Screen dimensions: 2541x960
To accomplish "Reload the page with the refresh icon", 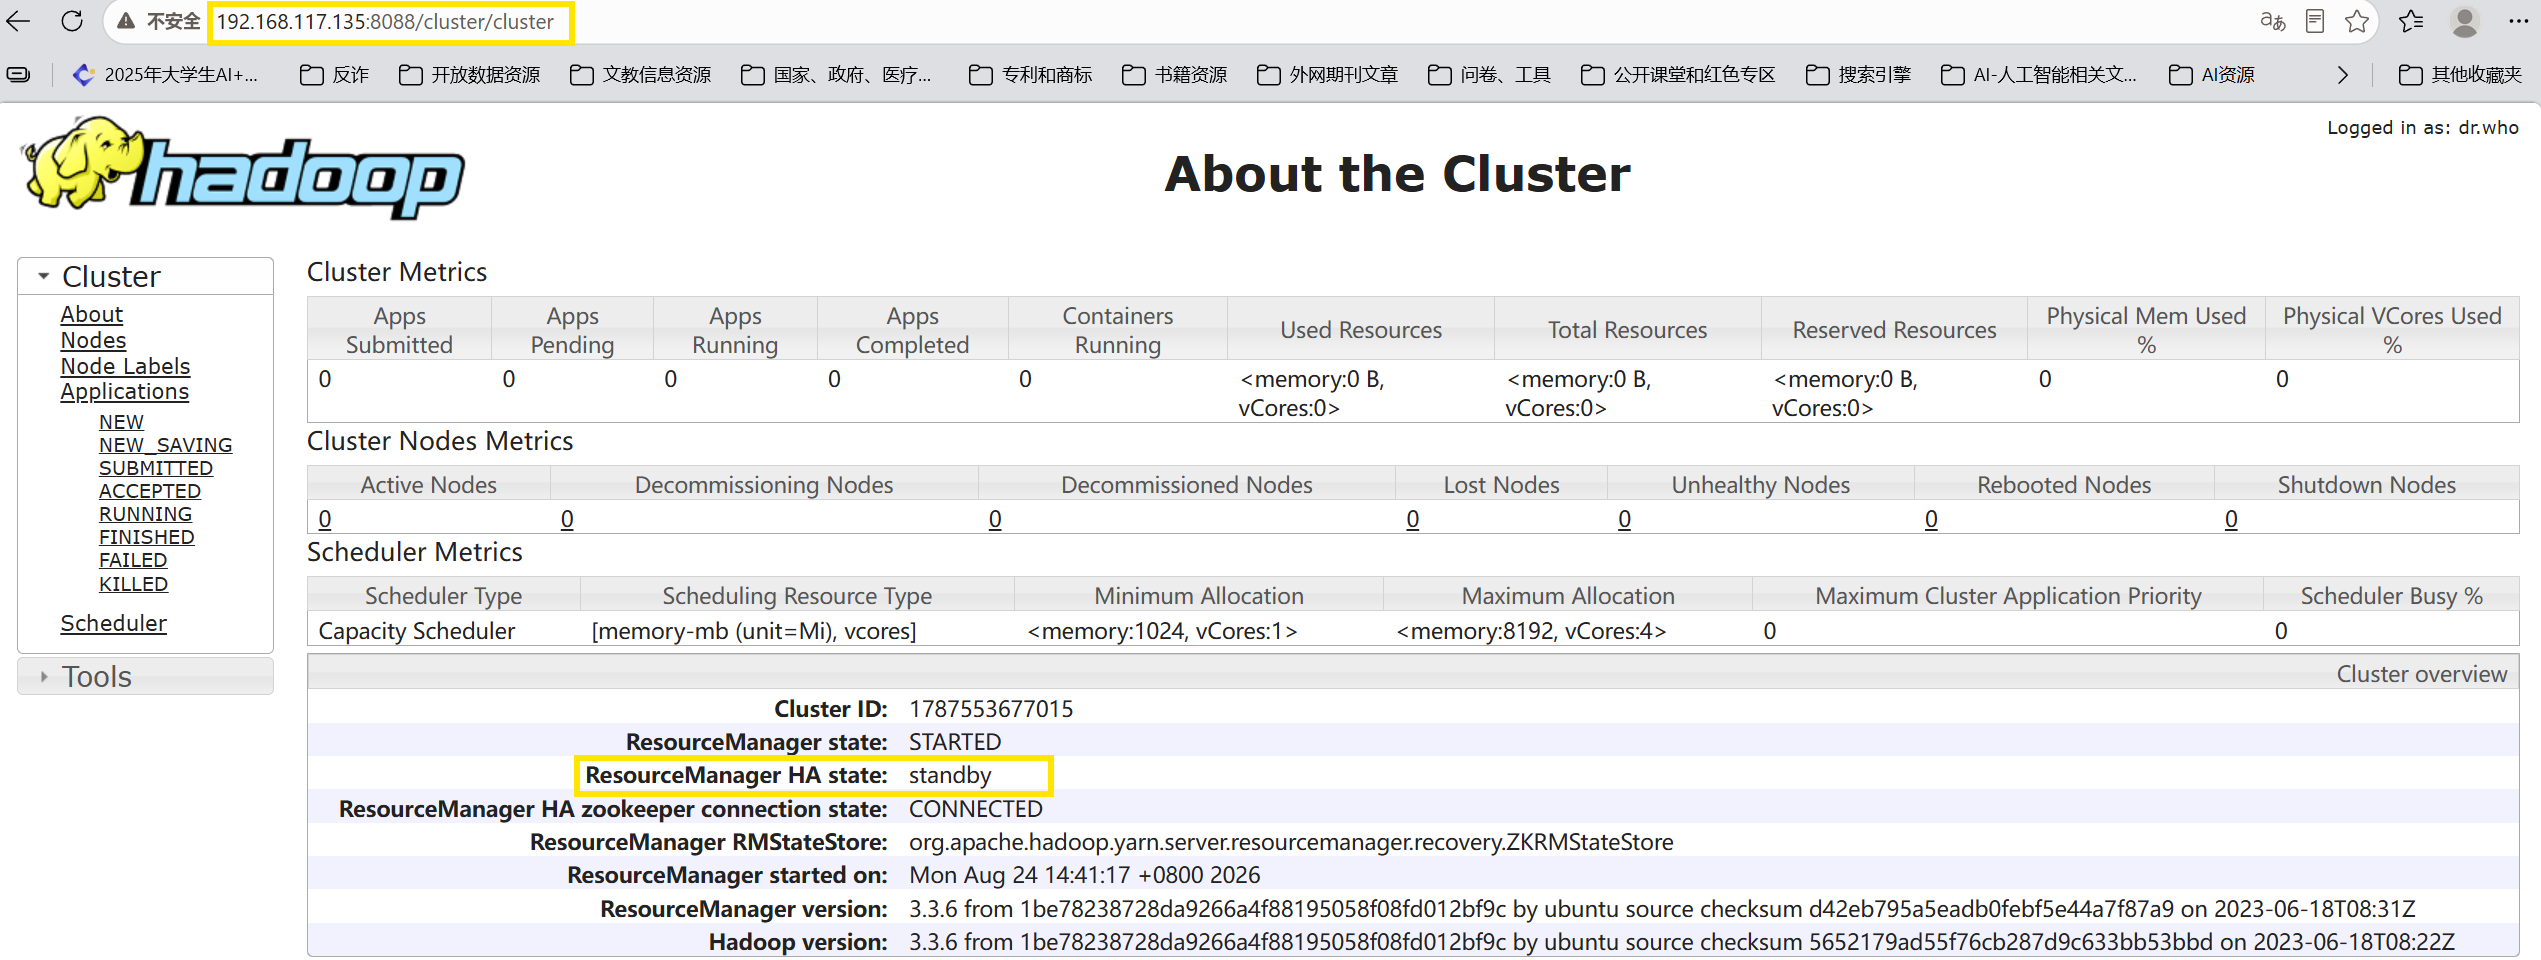I will pos(72,21).
